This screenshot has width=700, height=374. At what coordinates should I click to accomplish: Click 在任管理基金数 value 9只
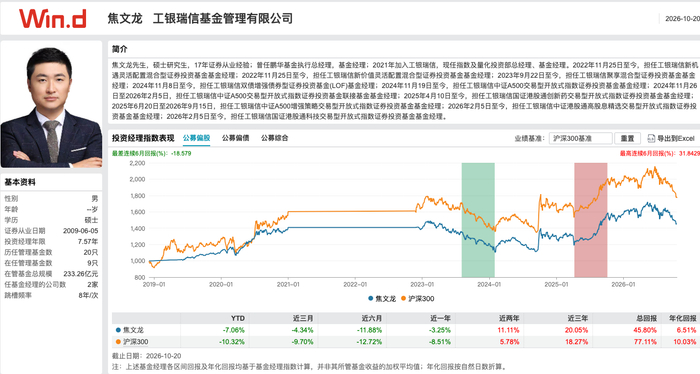[93, 263]
